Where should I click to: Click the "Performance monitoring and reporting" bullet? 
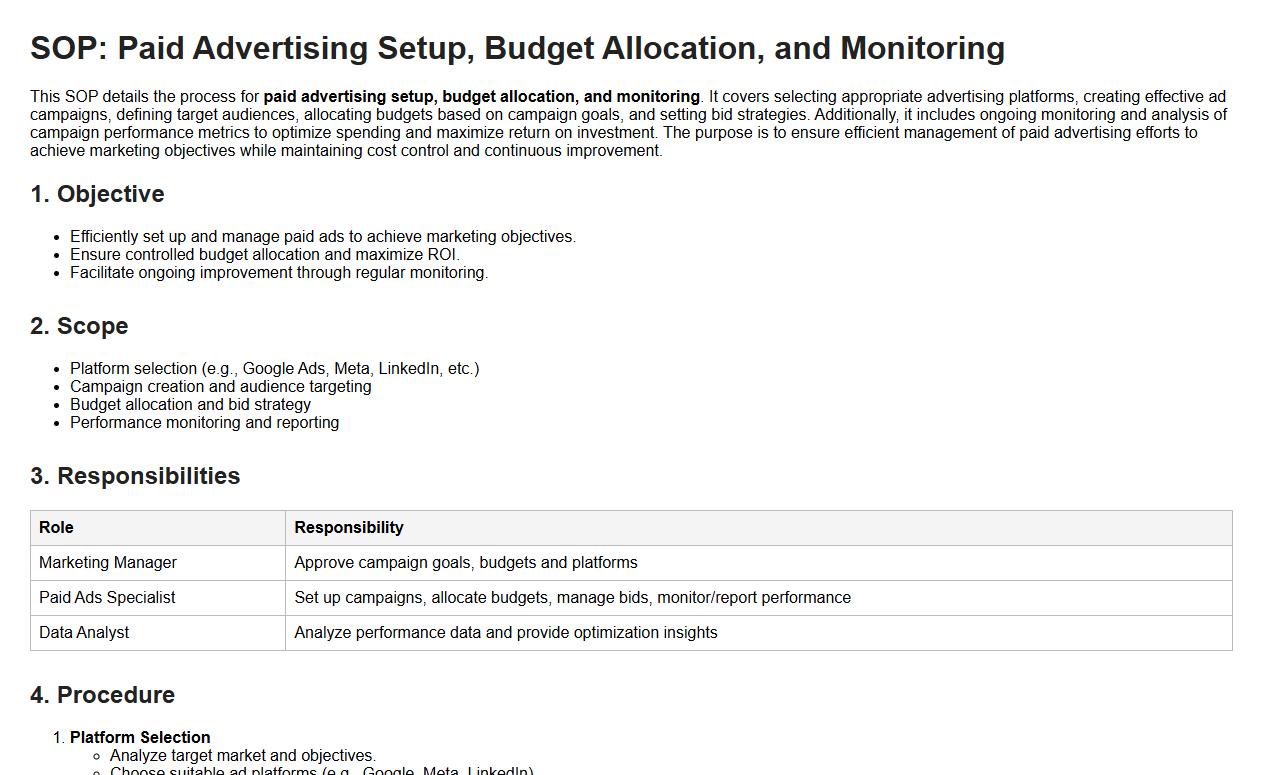204,423
